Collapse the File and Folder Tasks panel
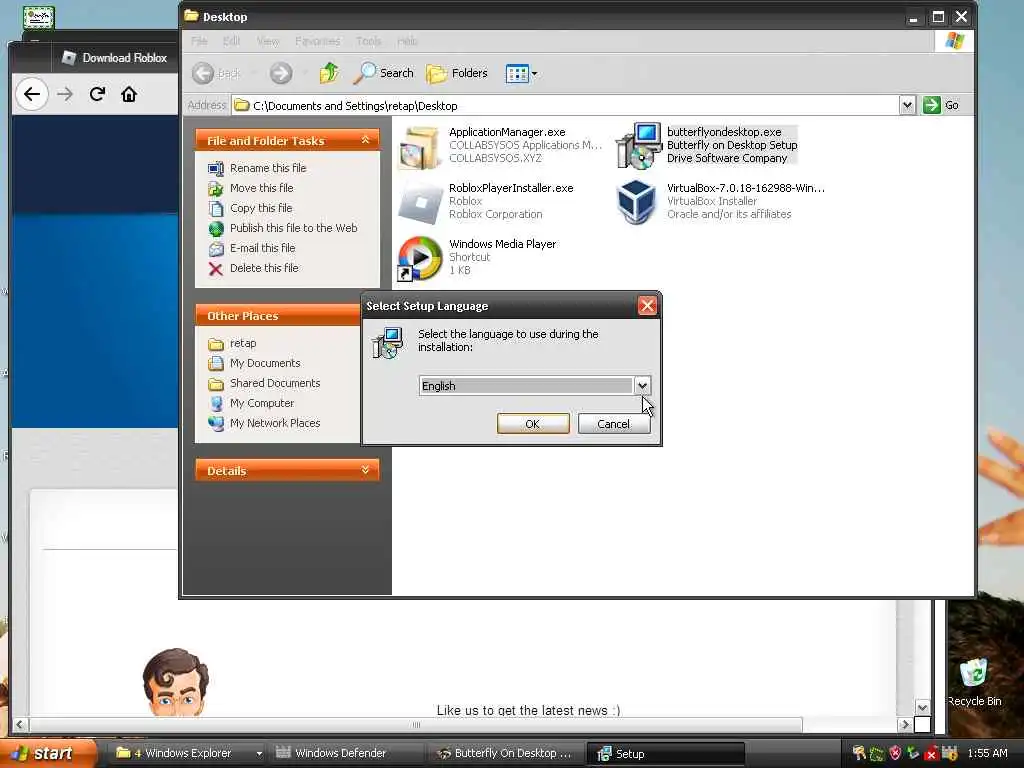Viewport: 1024px width, 768px height. pyautogui.click(x=365, y=140)
